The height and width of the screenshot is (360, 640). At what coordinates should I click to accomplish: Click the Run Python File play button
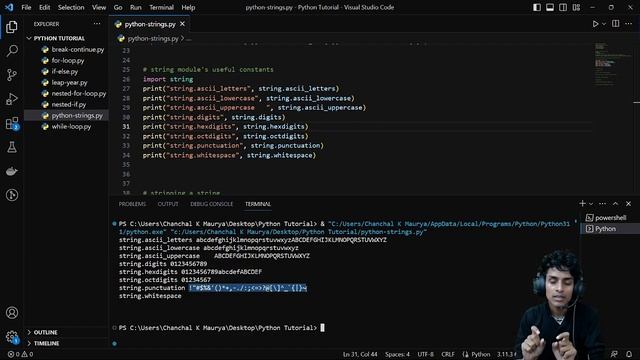pos(596,24)
